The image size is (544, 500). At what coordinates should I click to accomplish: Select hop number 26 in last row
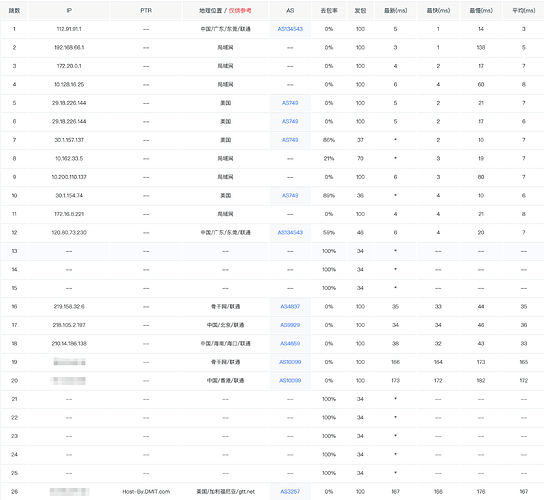tap(14, 492)
